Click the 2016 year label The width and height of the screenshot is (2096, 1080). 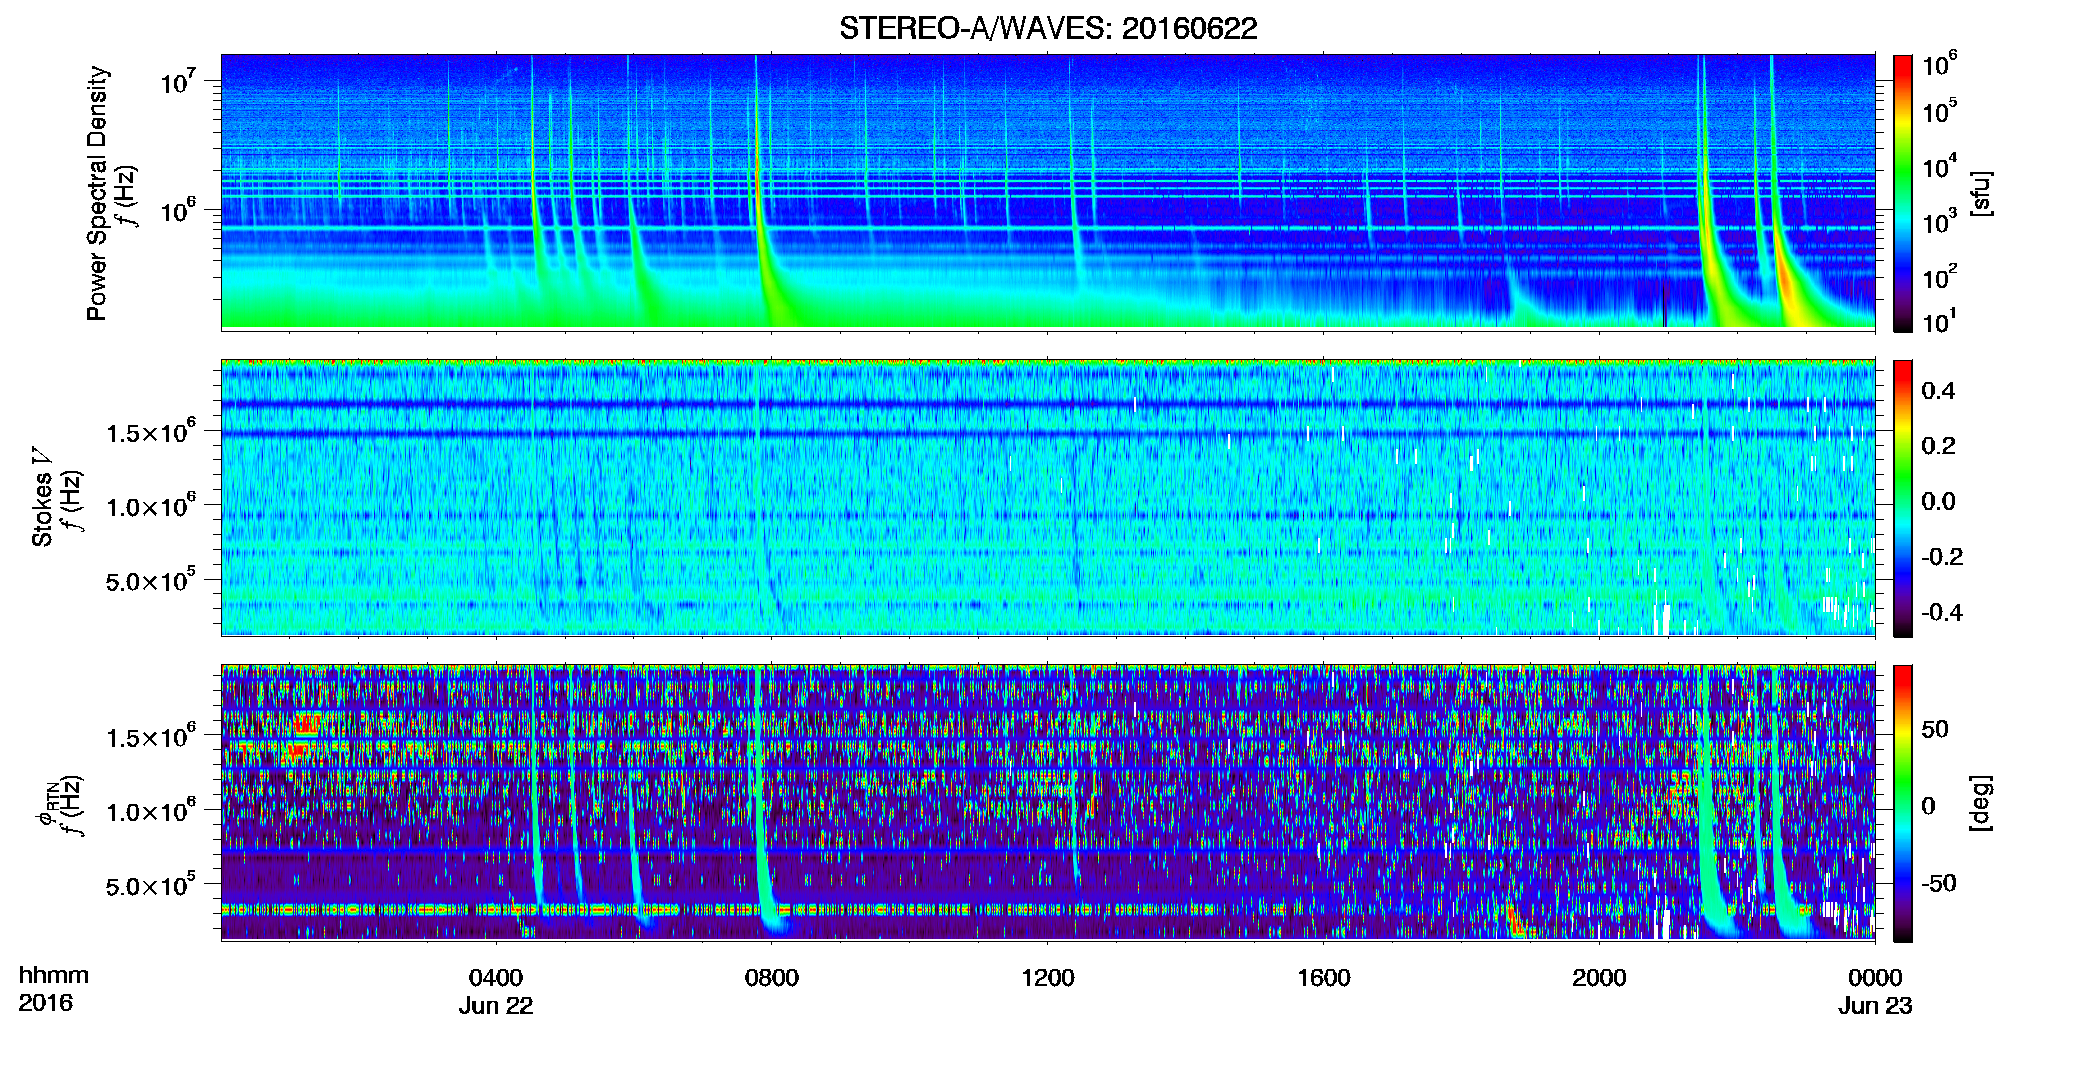click(x=46, y=1003)
